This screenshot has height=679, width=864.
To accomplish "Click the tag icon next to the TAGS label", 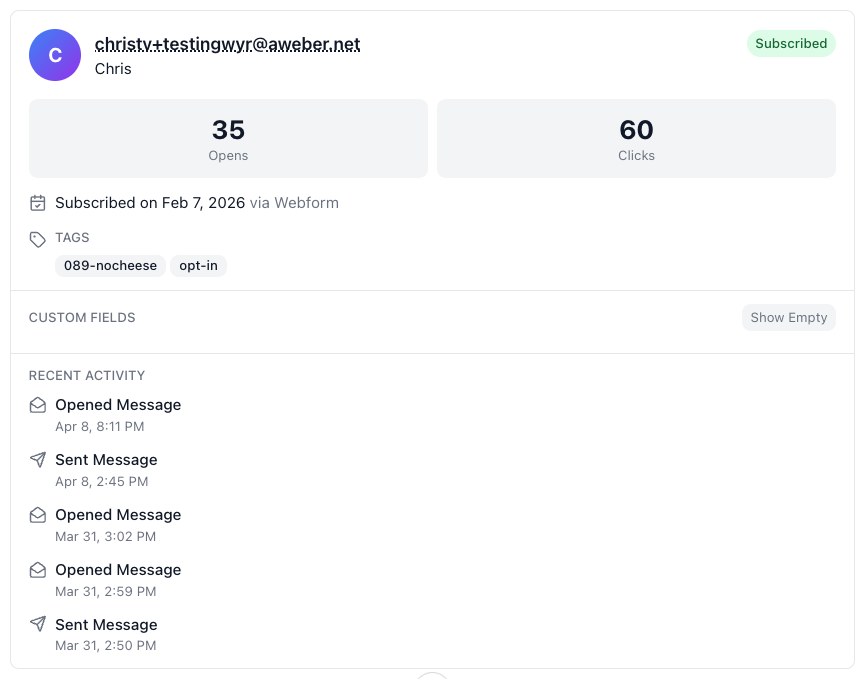I will 37,237.
